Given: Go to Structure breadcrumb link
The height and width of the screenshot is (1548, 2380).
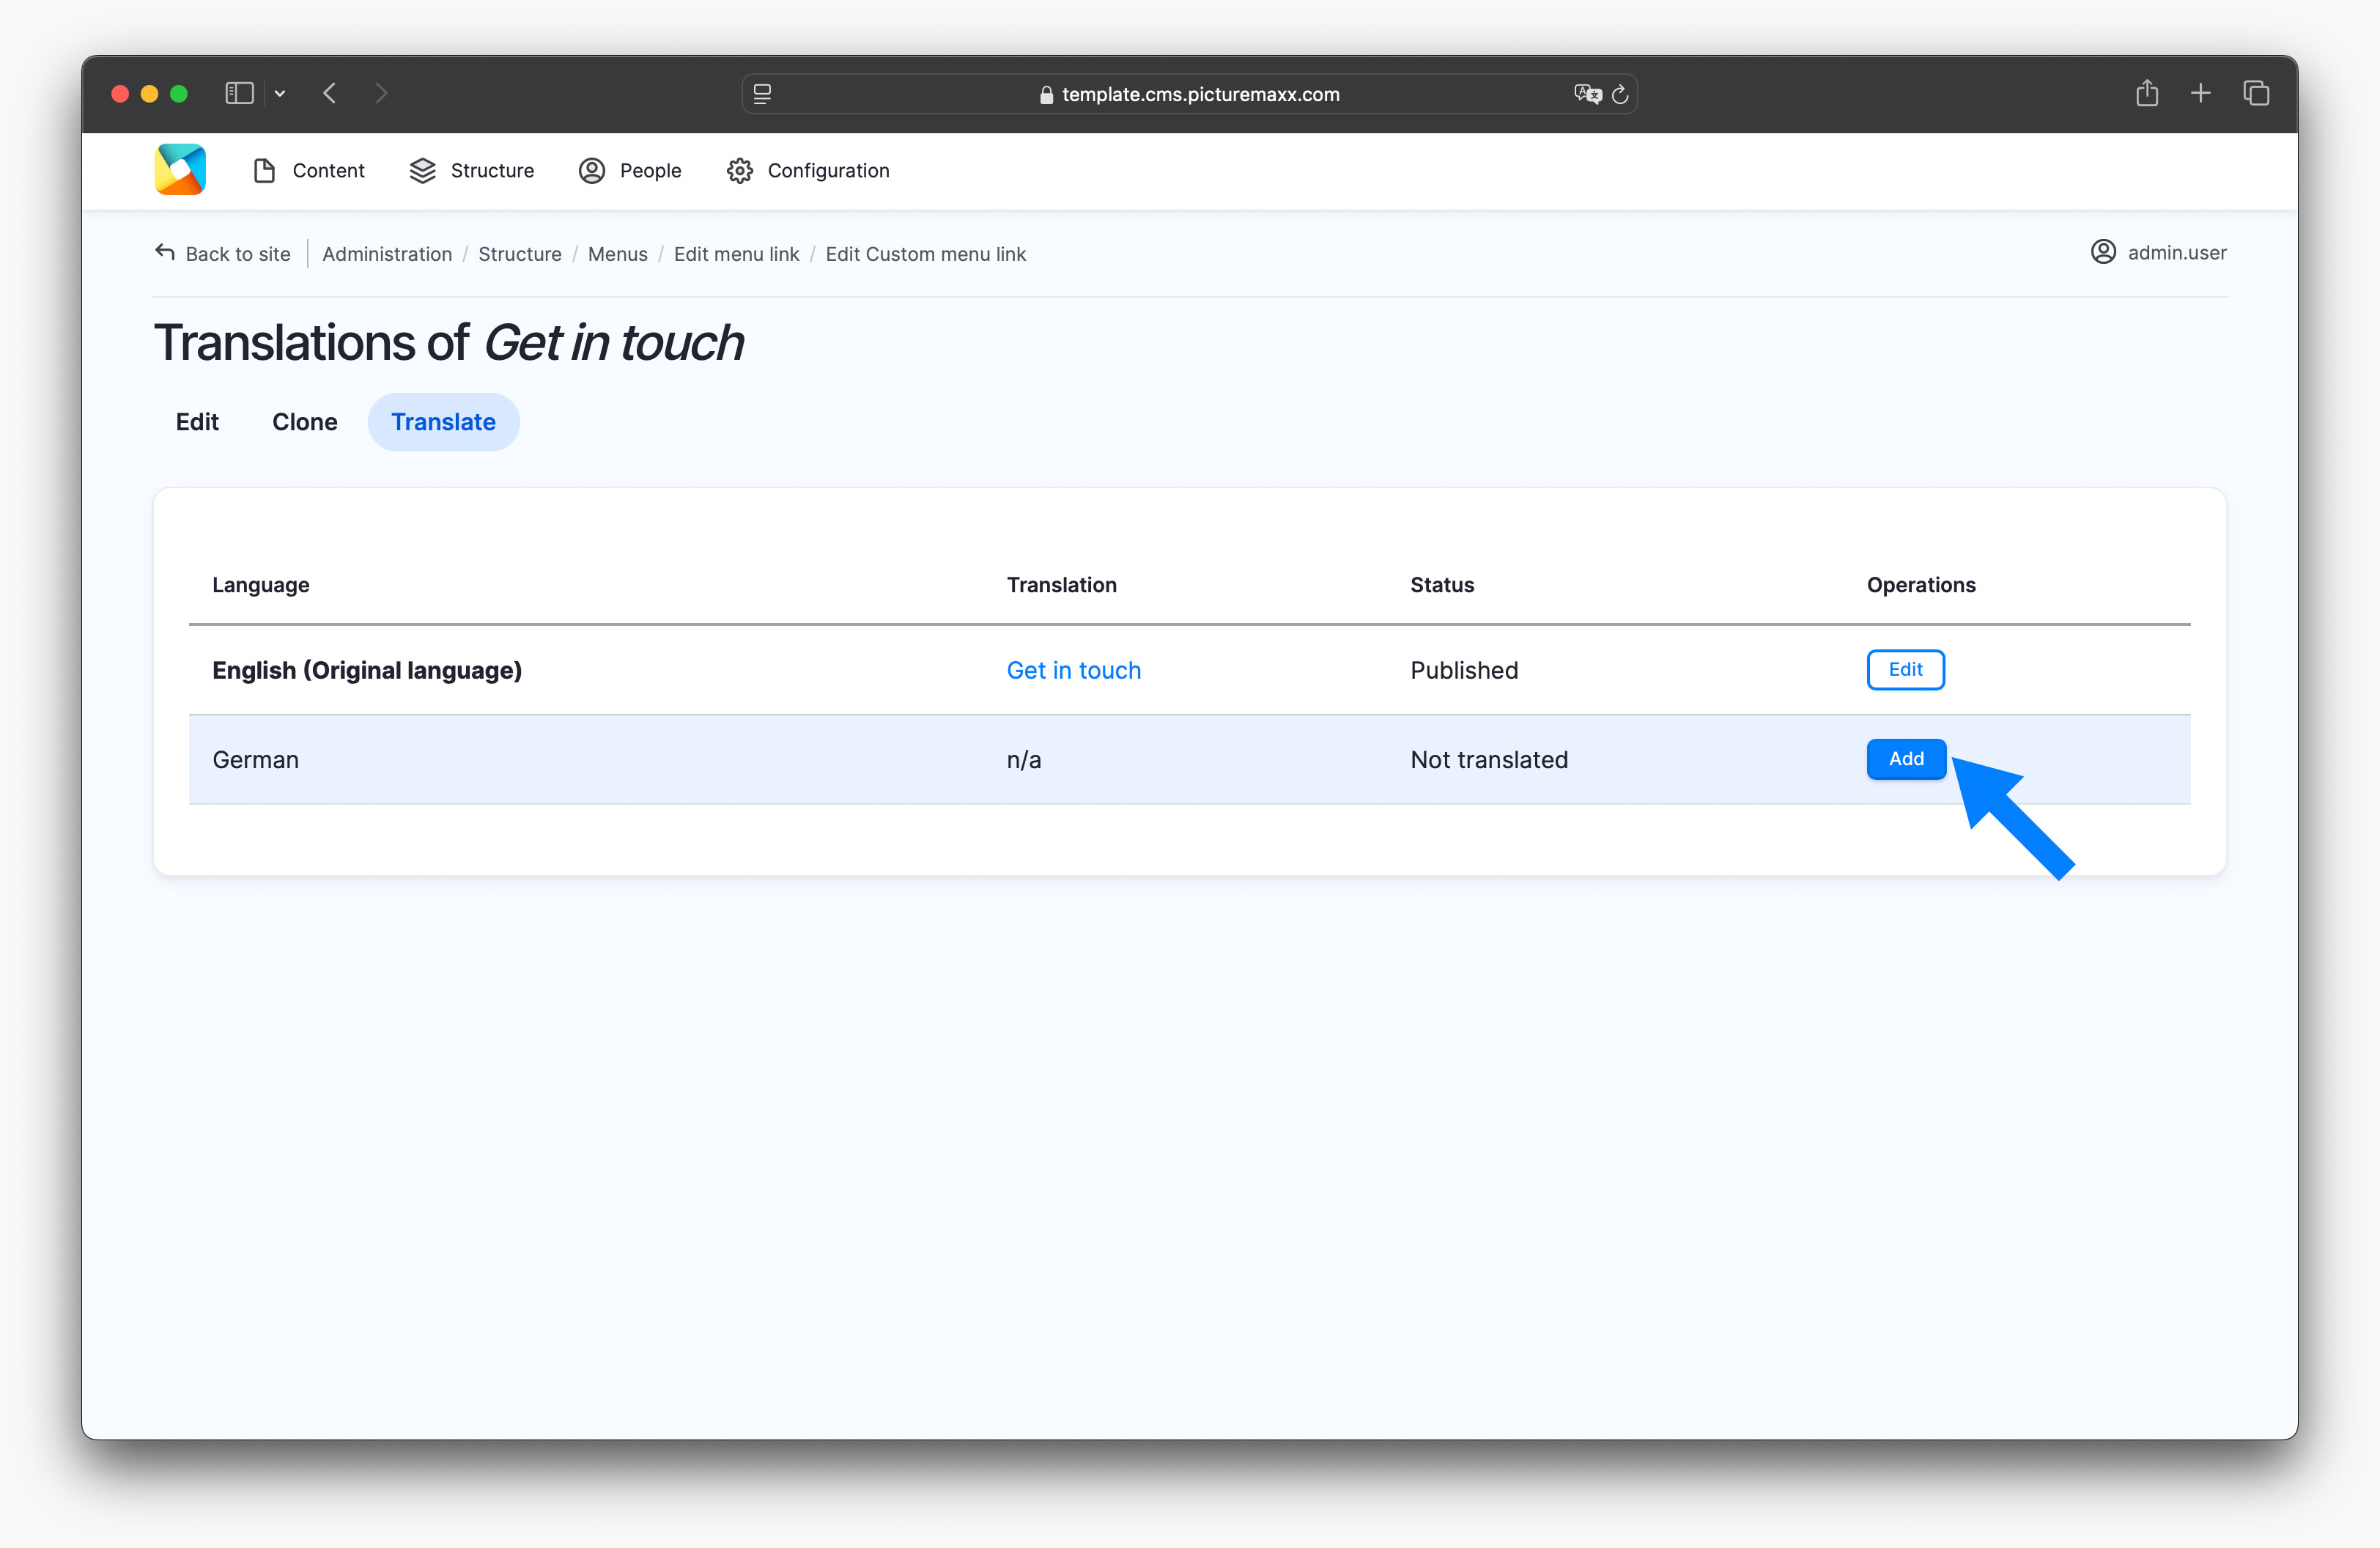Looking at the screenshot, I should pyautogui.click(x=520, y=254).
